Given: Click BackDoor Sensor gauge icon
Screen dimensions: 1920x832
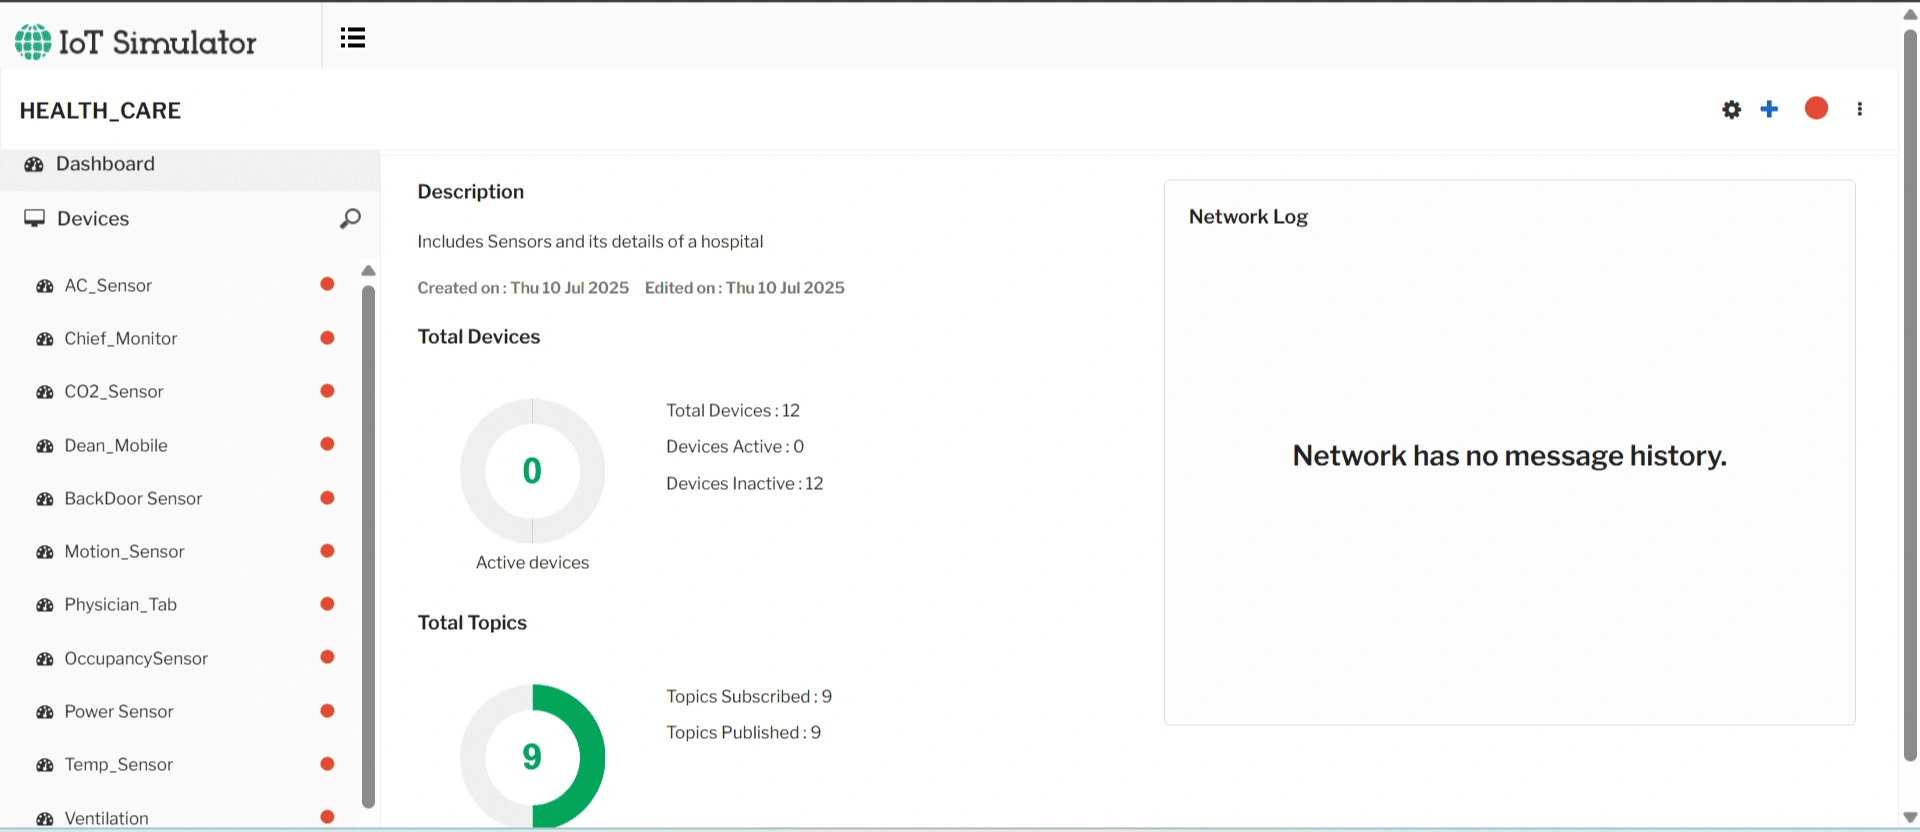Looking at the screenshot, I should pyautogui.click(x=45, y=499).
